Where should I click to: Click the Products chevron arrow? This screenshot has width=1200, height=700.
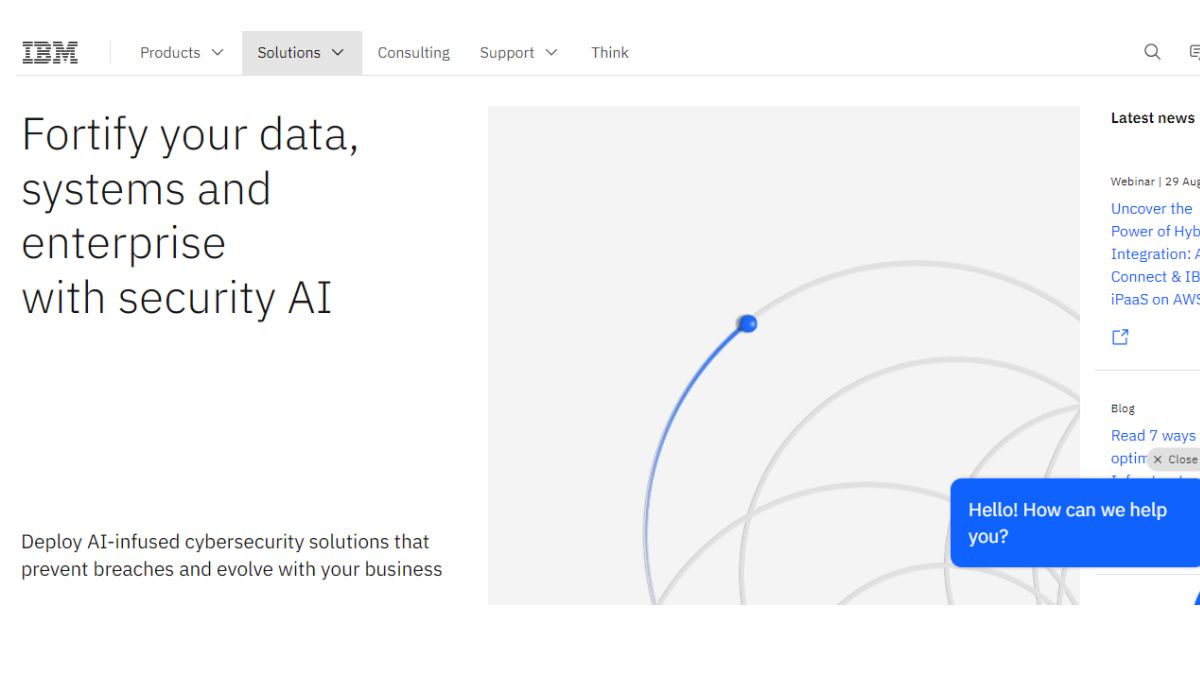coord(217,52)
